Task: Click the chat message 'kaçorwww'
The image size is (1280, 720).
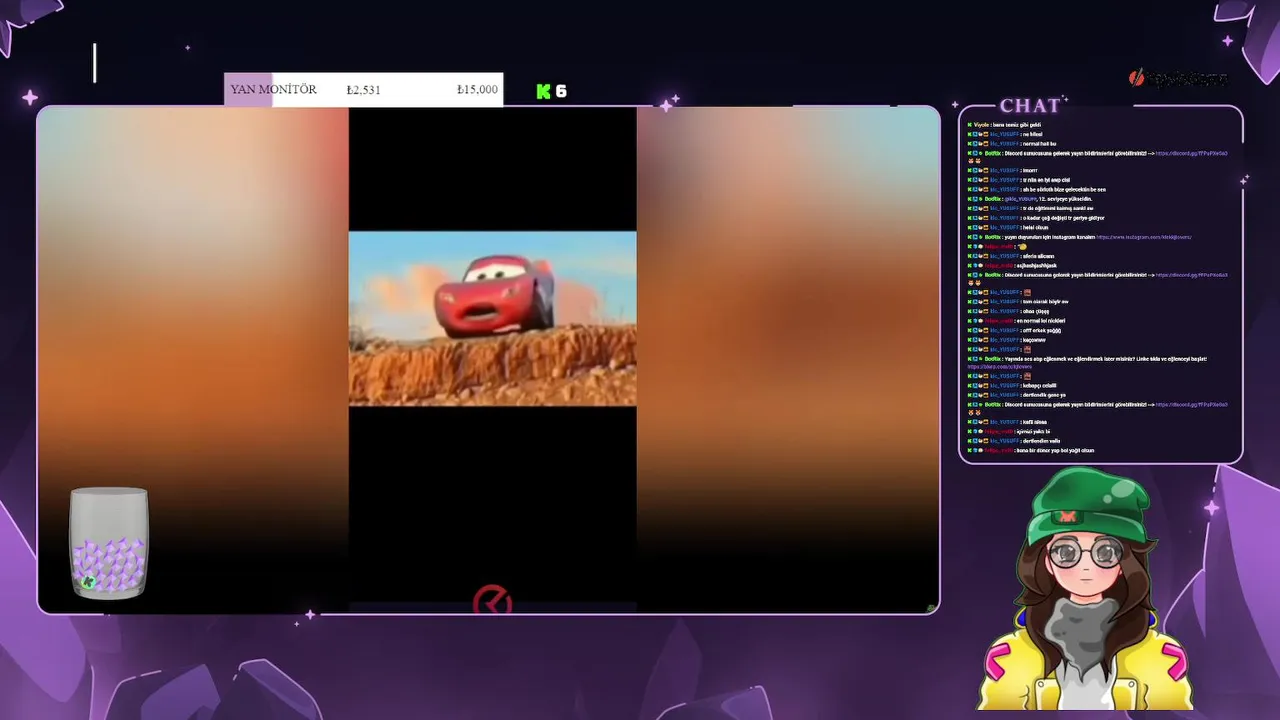Action: click(1034, 340)
